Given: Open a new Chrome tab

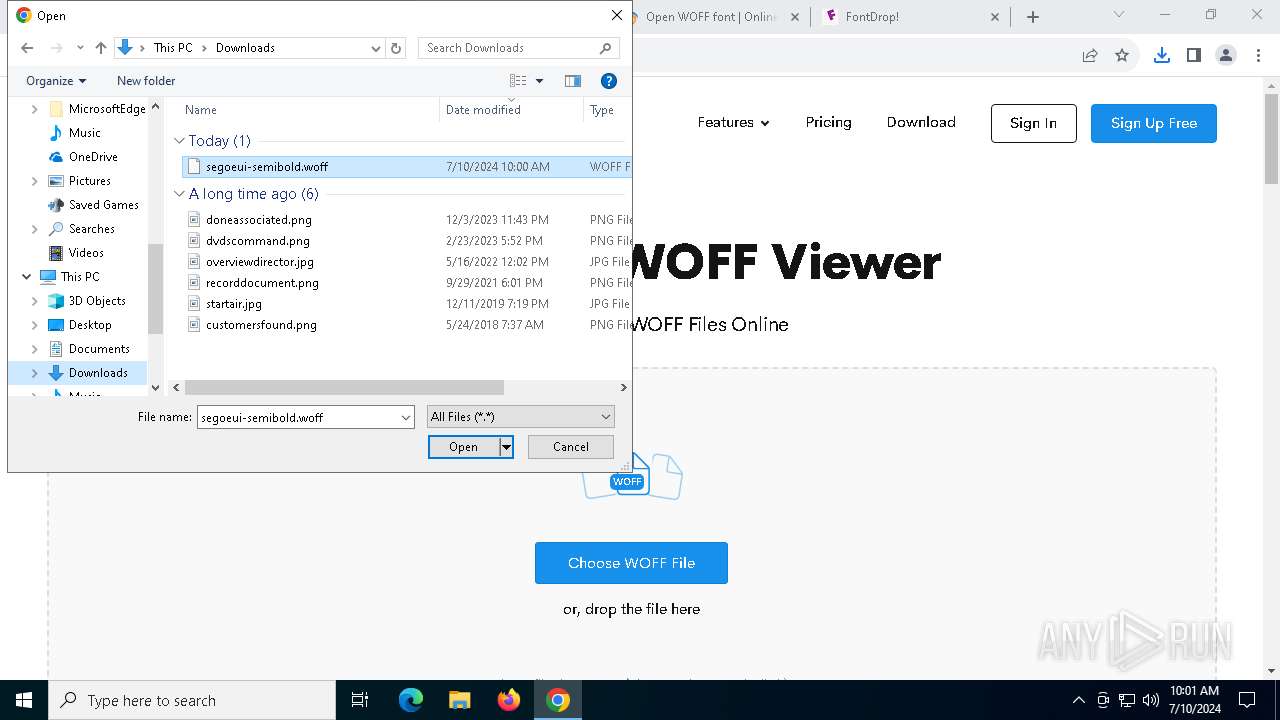Looking at the screenshot, I should click(x=1033, y=17).
